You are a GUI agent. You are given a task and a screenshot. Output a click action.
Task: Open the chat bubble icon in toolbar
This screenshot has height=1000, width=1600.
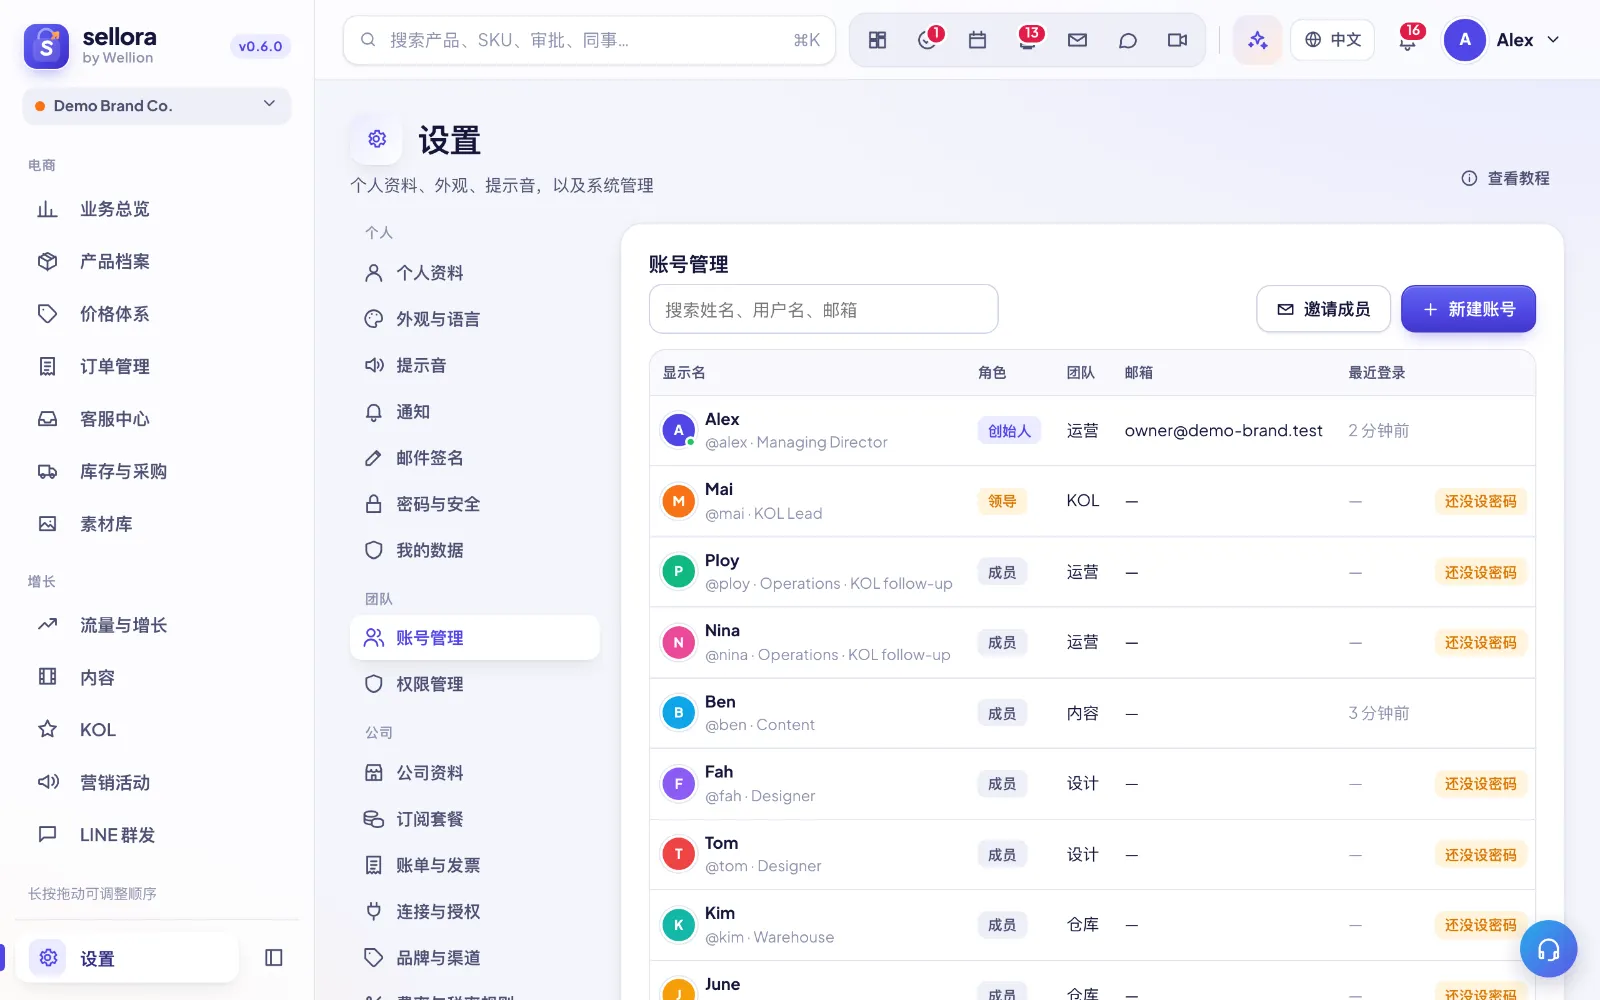(x=1127, y=40)
